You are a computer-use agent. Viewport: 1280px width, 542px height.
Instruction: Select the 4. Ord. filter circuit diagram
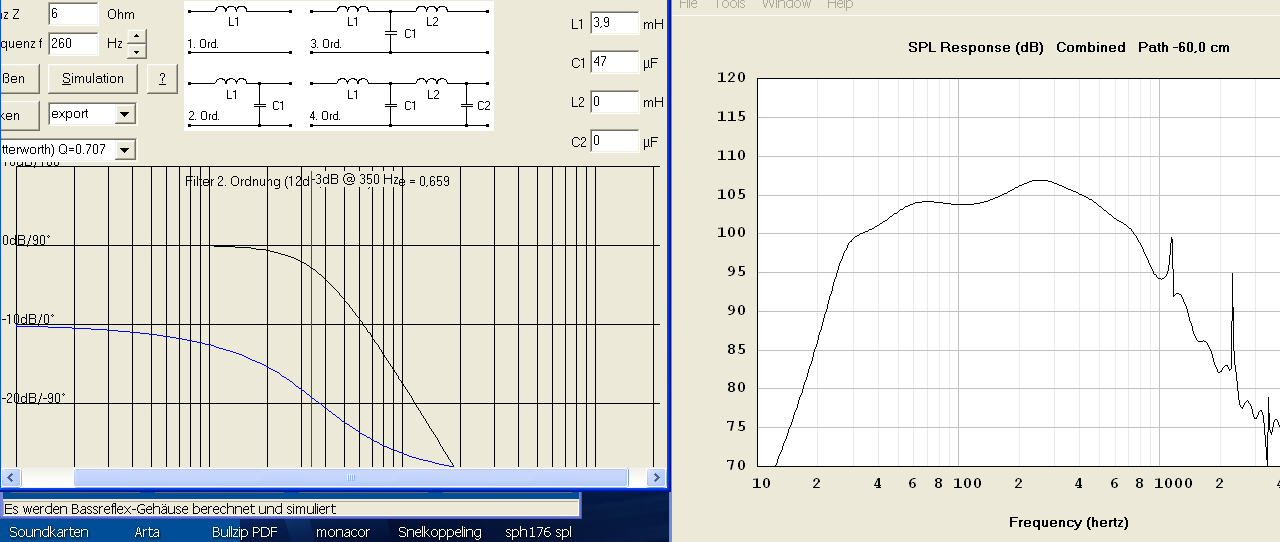[400, 100]
